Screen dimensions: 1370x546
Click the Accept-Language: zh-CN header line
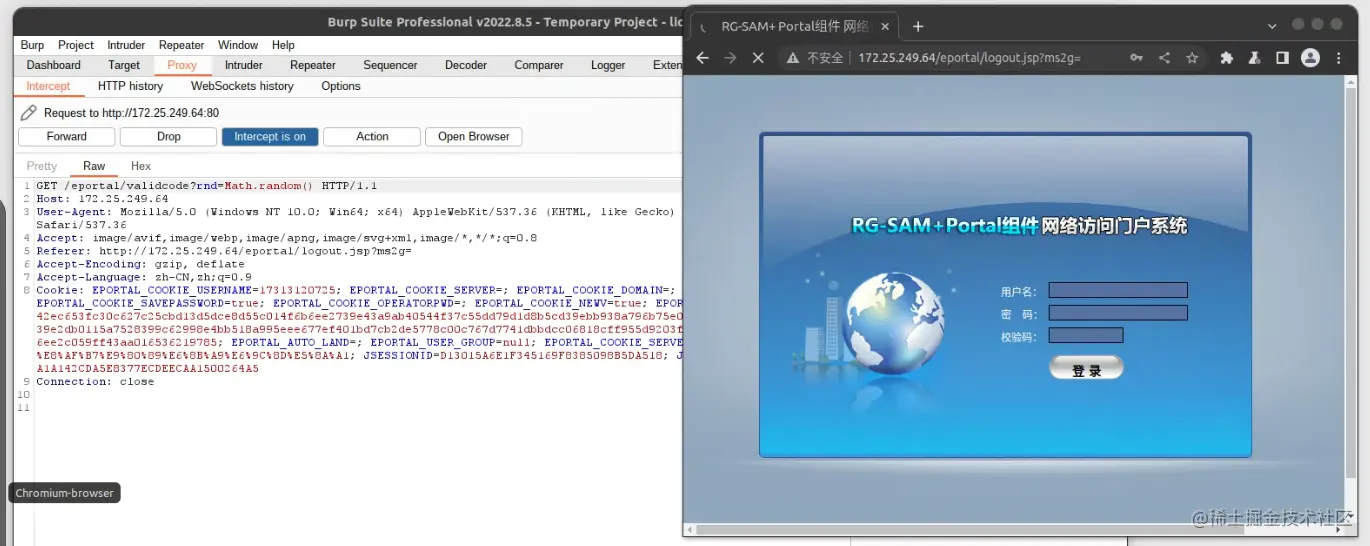pos(144,277)
